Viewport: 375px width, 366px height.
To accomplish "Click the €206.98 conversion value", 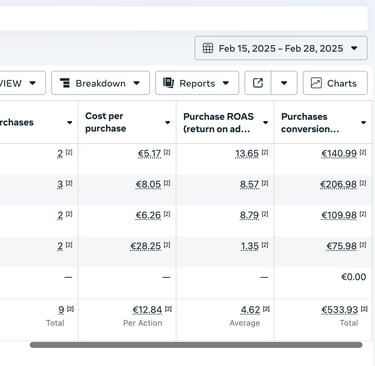I will coord(339,184).
